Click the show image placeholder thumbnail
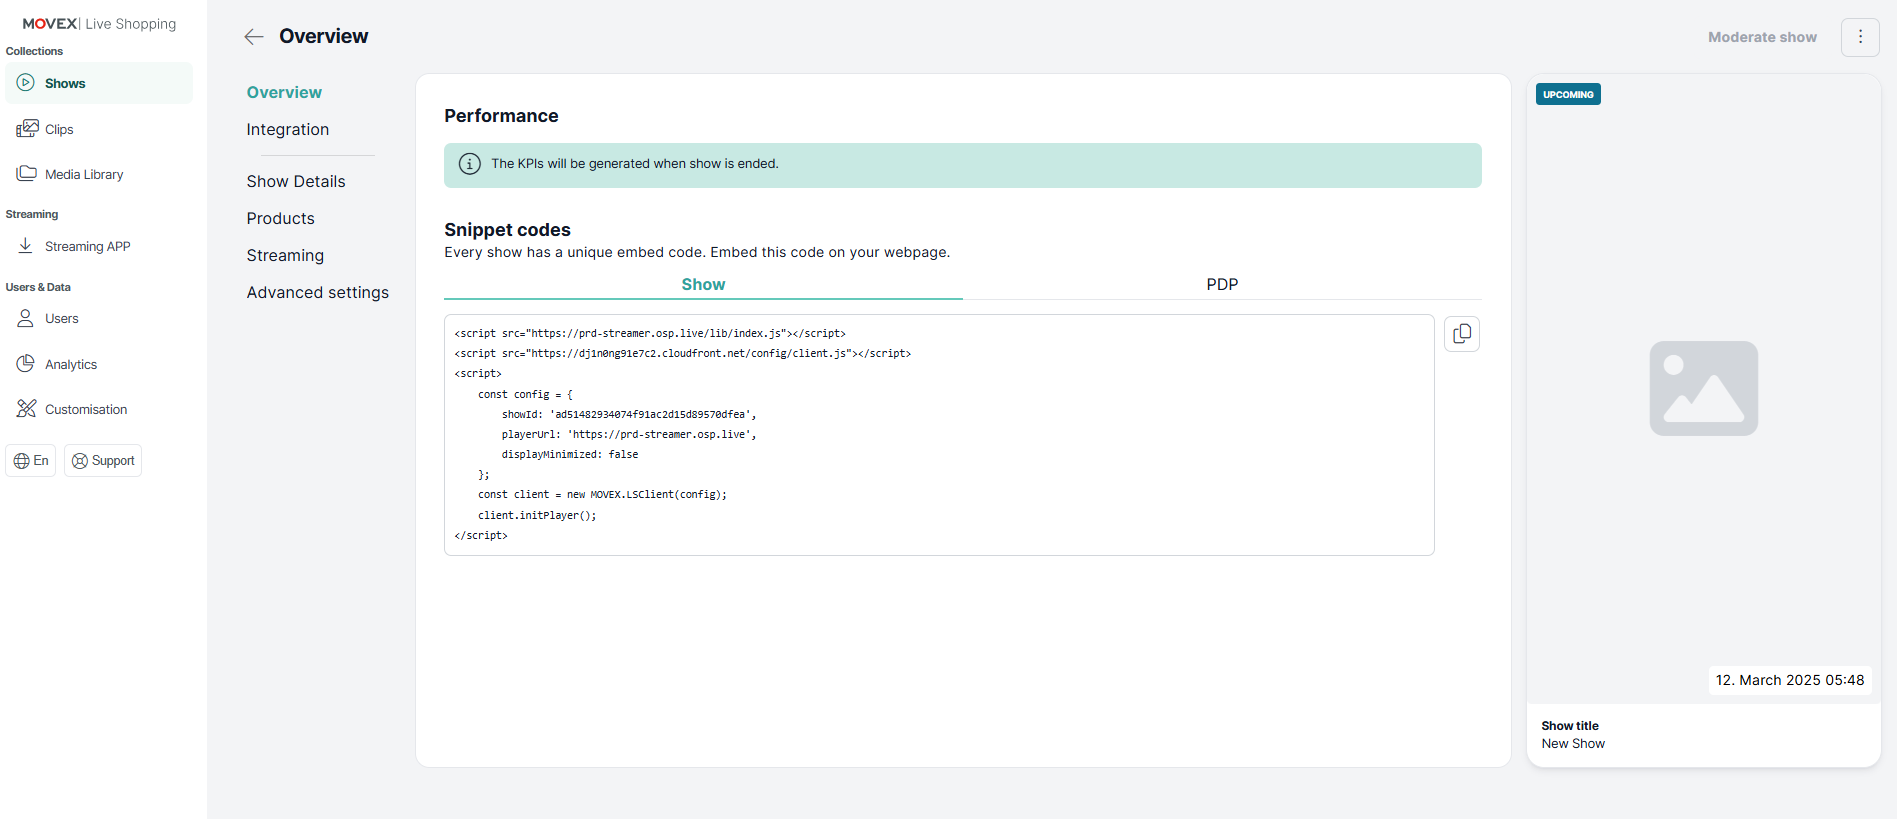This screenshot has width=1897, height=819. click(x=1704, y=389)
